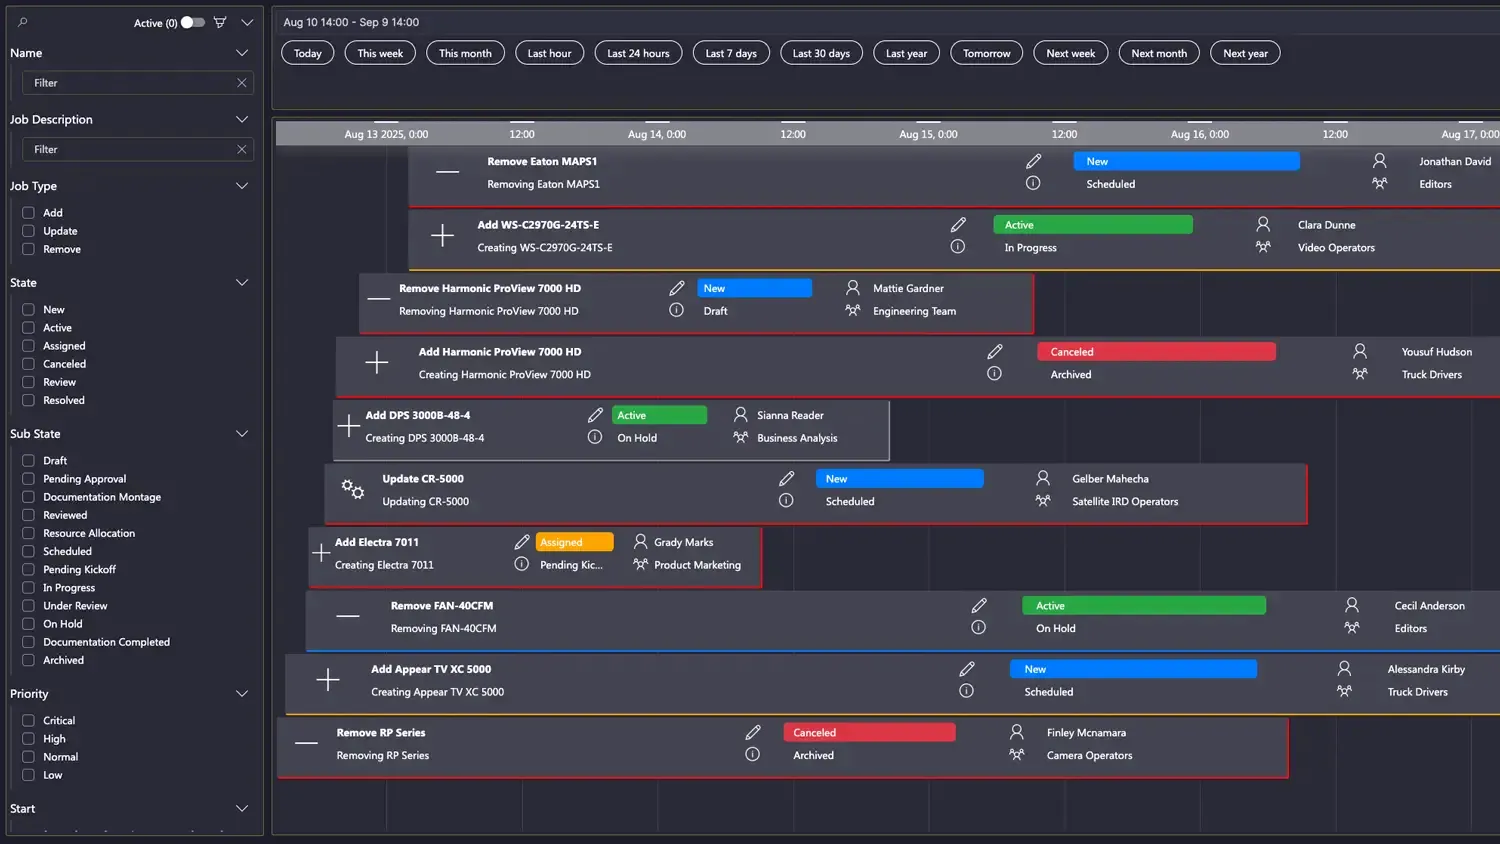Click the Aug 15, 0:00 timeline marker
The height and width of the screenshot is (844, 1500).
[x=928, y=134]
